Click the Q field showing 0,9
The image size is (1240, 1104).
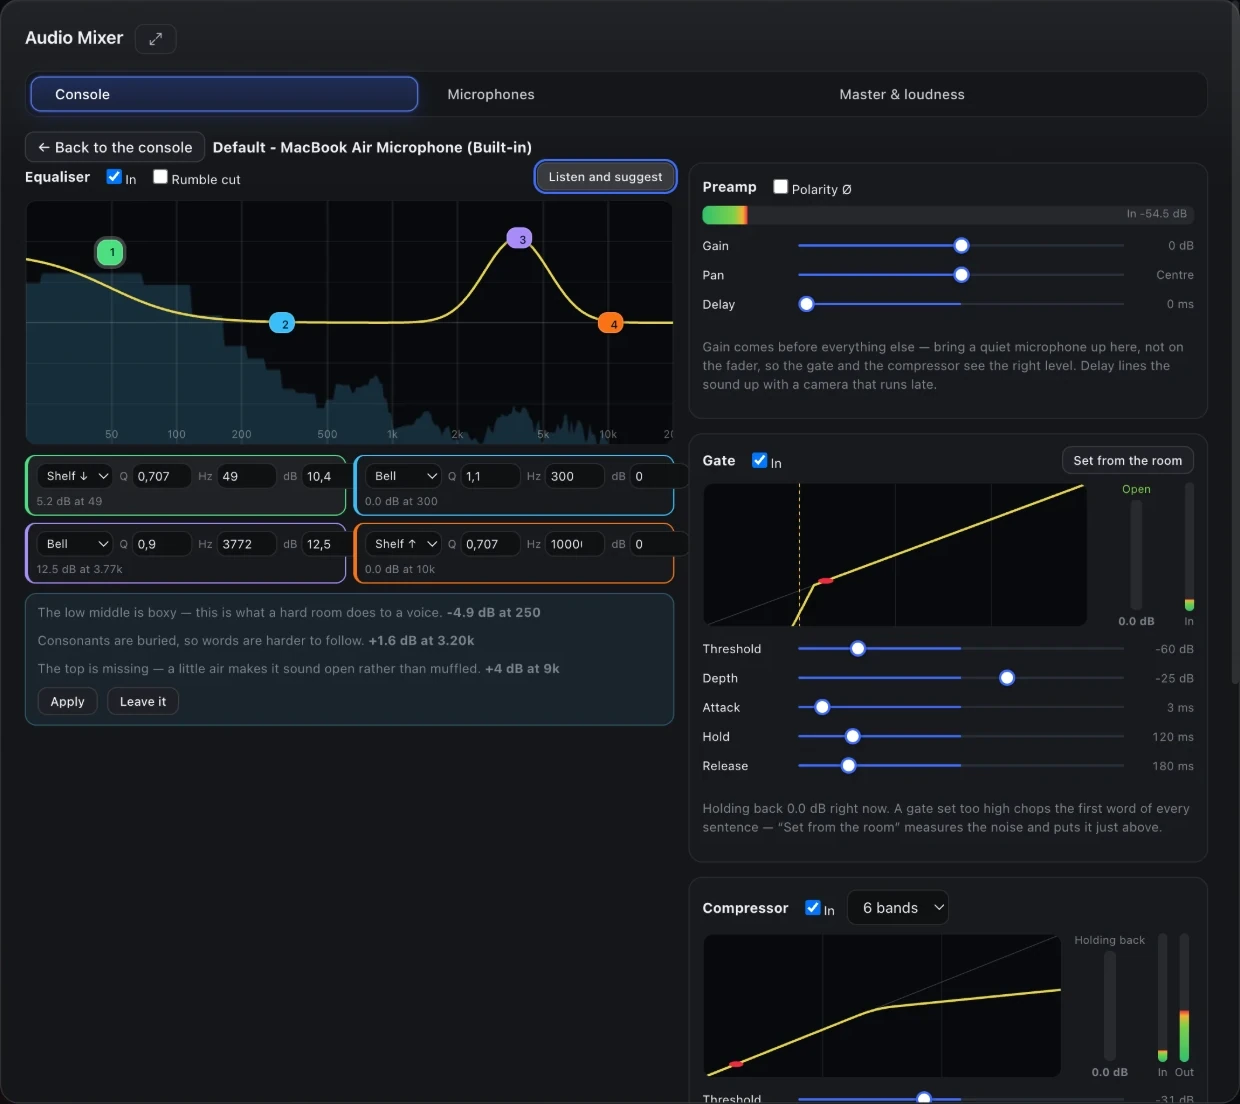162,544
